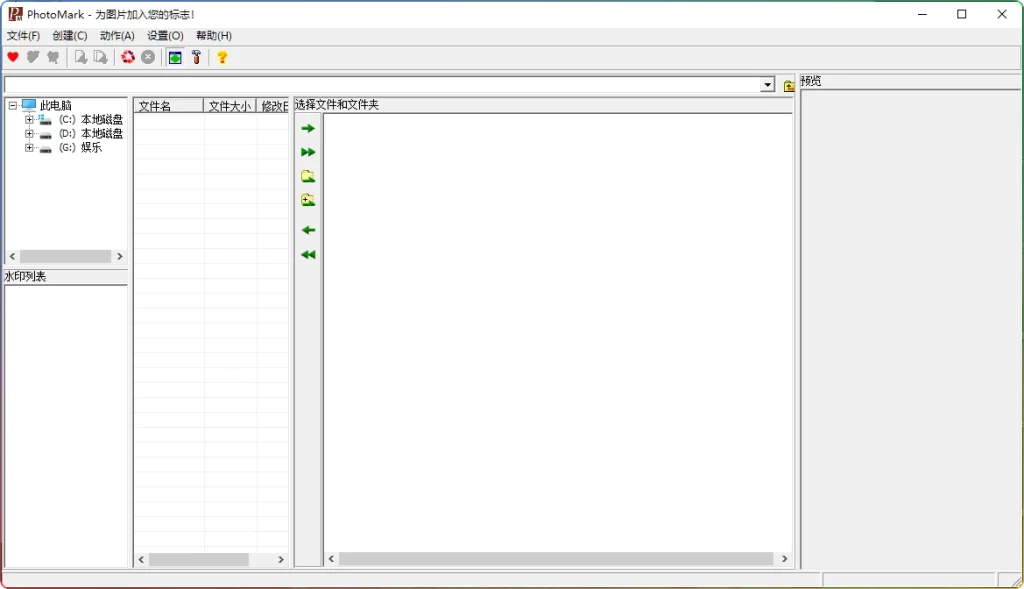
Task: Collapse the 此电脑 tree node
Action: coord(13,106)
